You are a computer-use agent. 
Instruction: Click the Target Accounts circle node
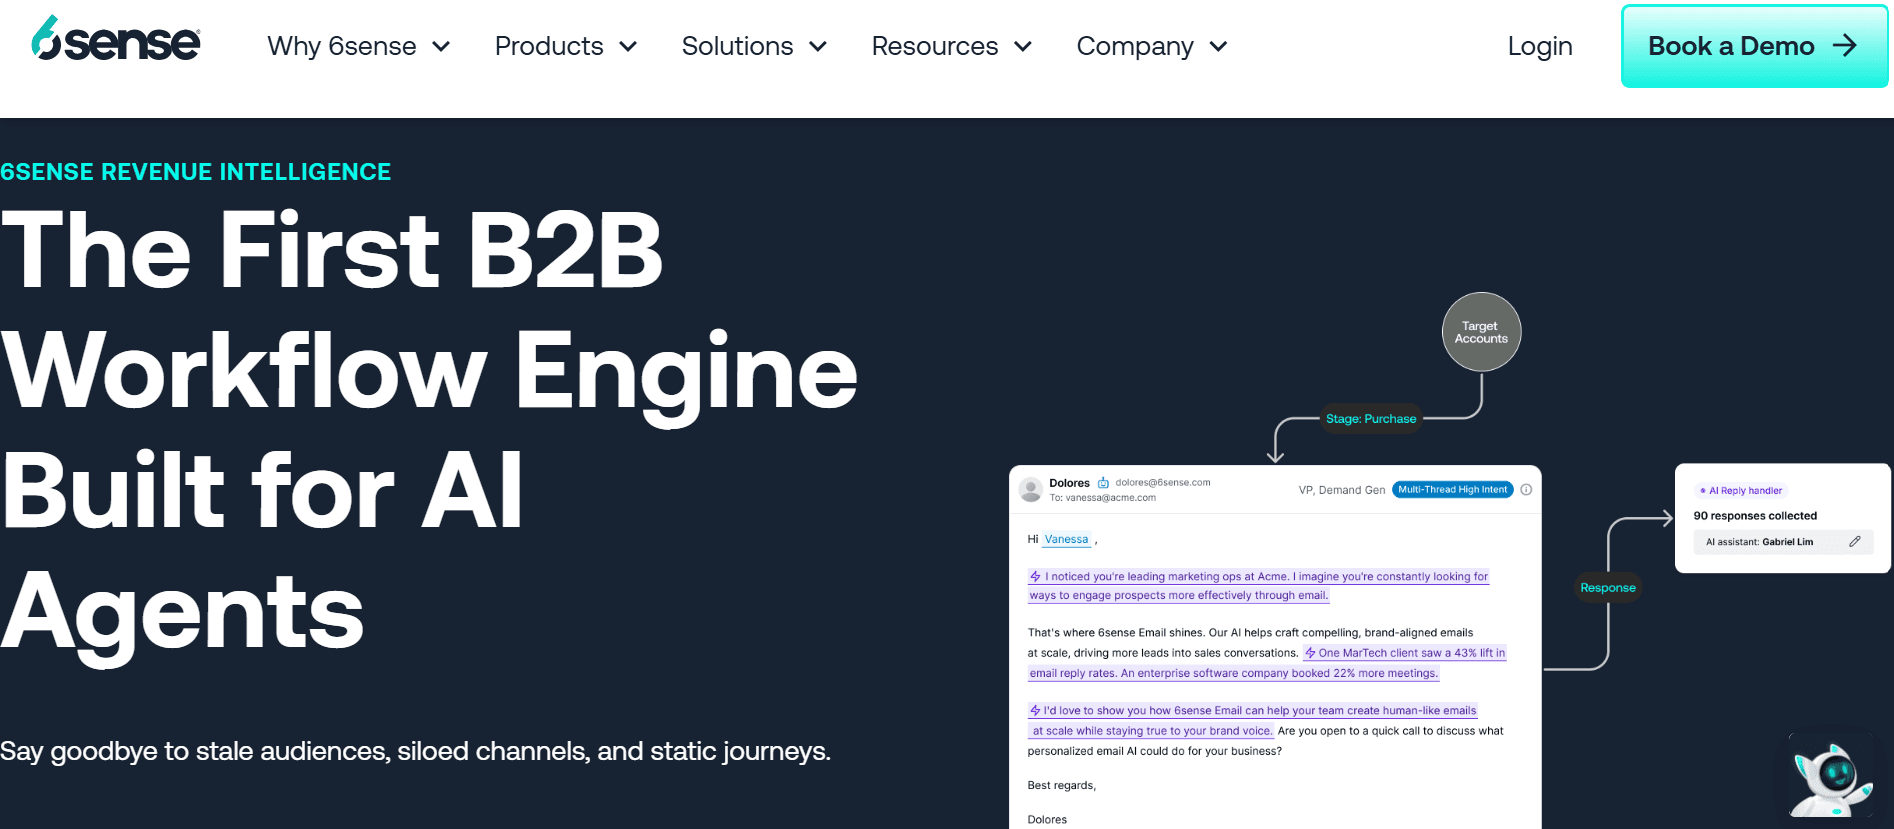1481,332
